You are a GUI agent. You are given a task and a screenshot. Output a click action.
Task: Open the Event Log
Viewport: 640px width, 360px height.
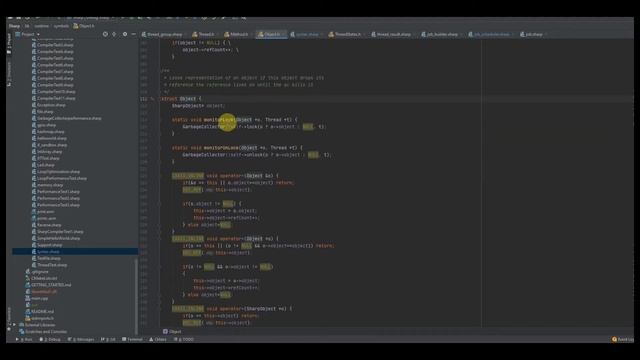tap(622, 340)
